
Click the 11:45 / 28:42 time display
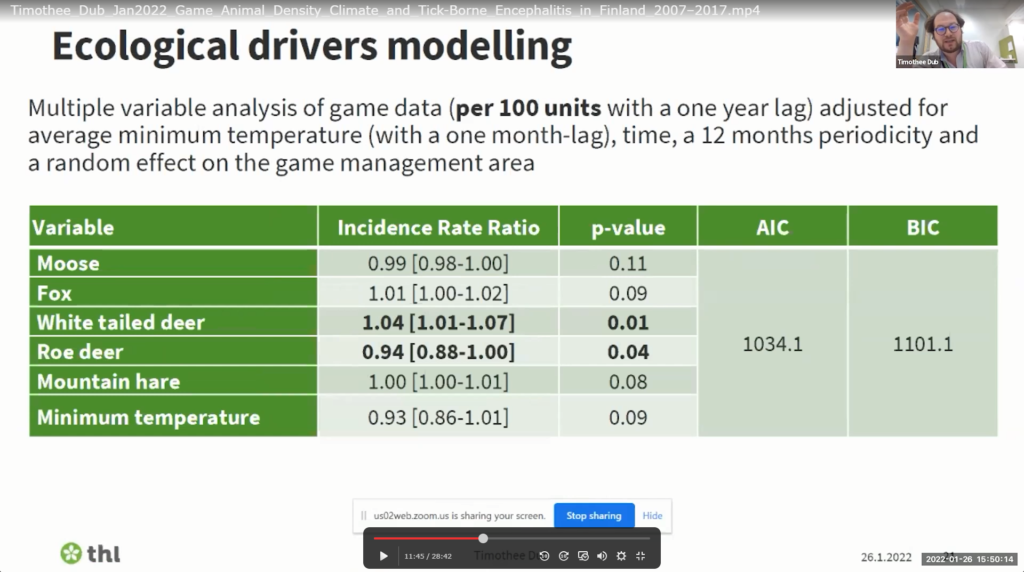tap(428, 556)
